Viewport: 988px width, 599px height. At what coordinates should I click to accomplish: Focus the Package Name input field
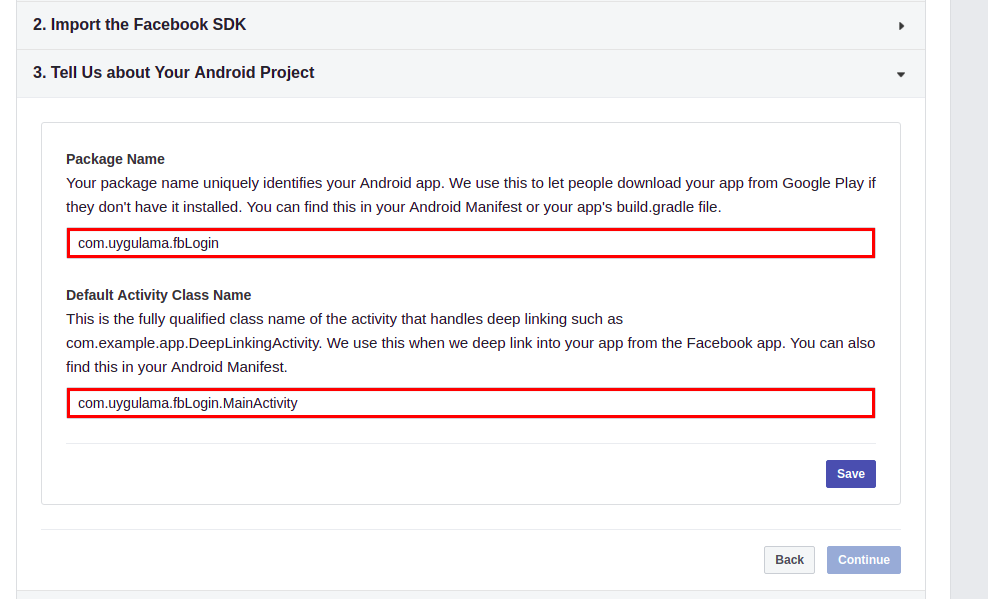pos(470,243)
